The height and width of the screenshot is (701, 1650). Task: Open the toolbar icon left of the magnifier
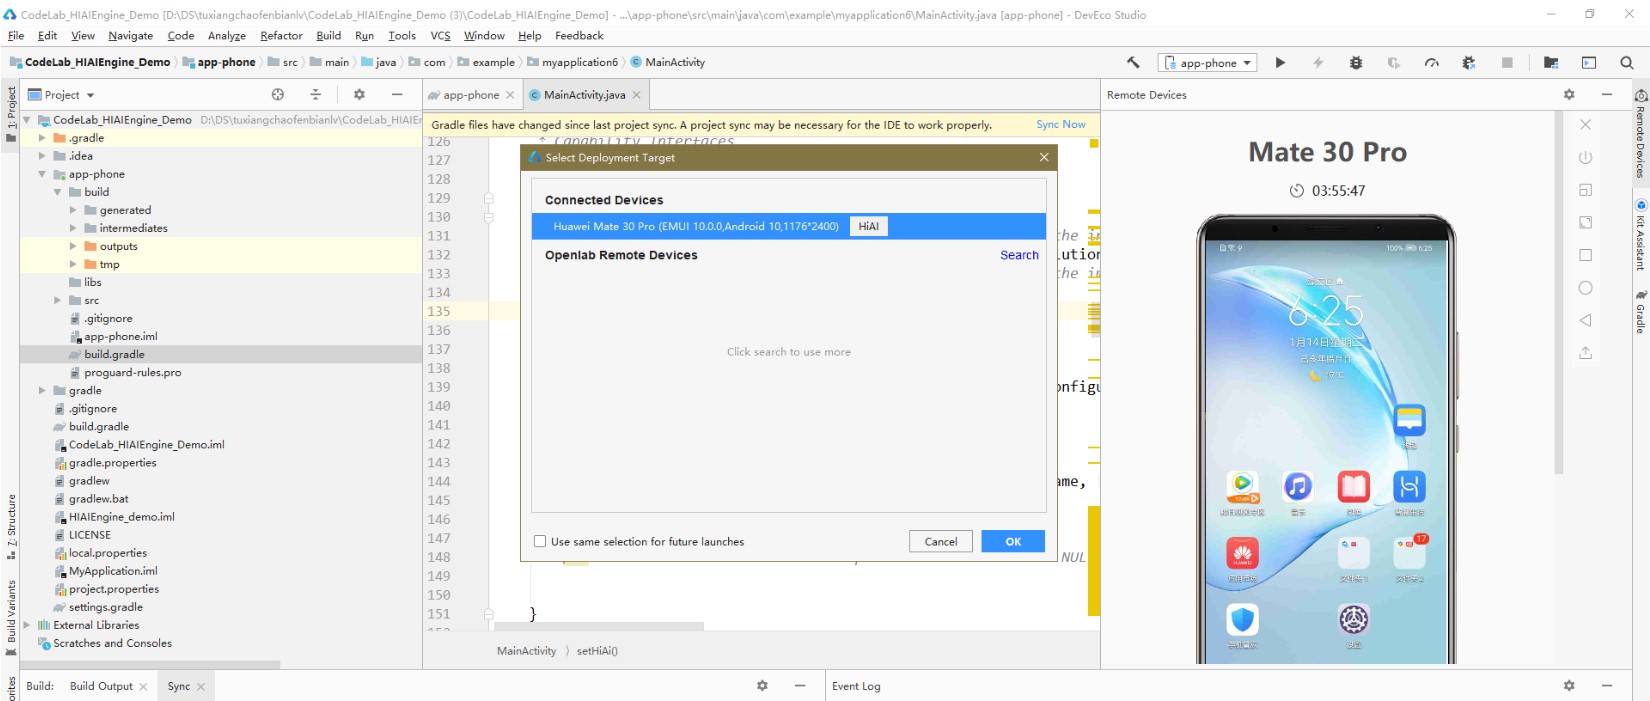1589,62
